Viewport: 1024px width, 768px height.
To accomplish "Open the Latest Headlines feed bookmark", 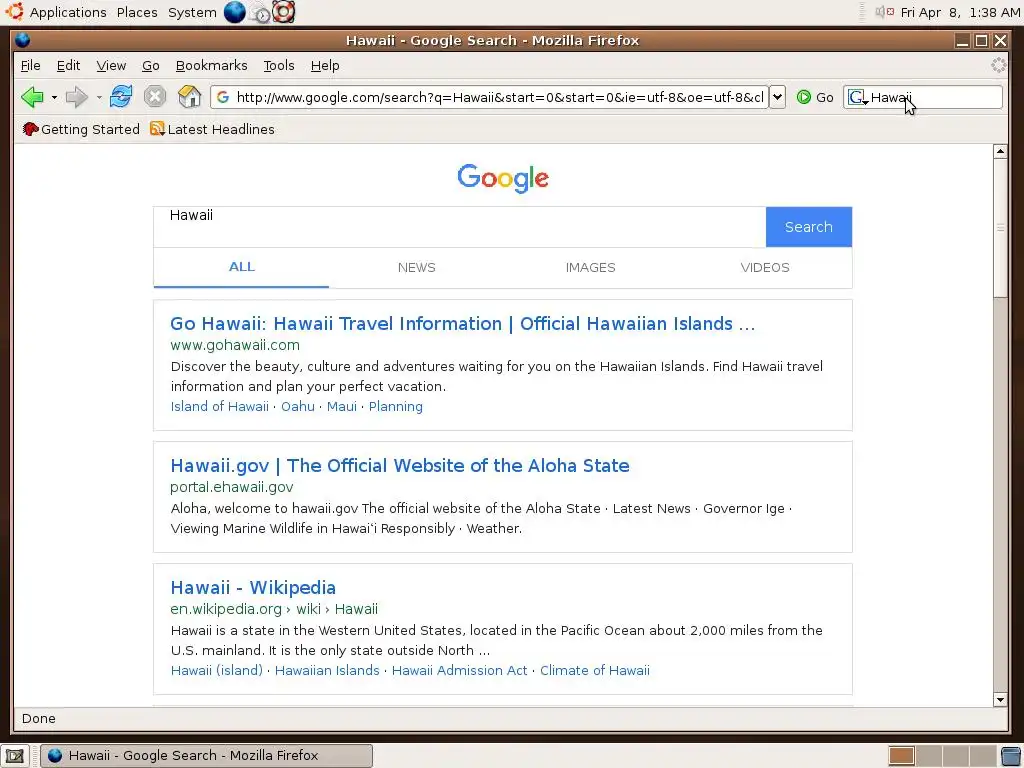I will click(x=212, y=129).
